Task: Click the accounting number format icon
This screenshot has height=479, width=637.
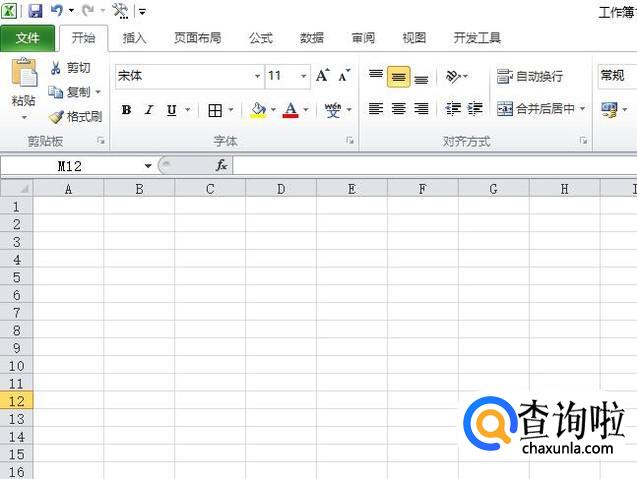Action: coord(609,110)
